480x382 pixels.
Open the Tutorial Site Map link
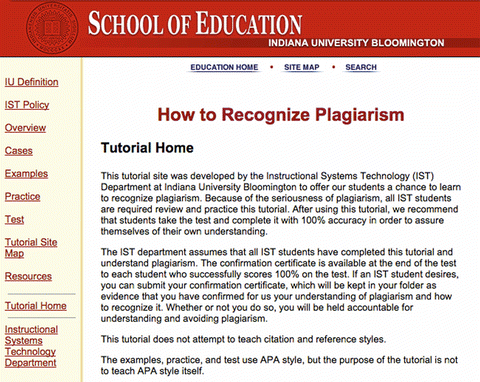(x=31, y=248)
